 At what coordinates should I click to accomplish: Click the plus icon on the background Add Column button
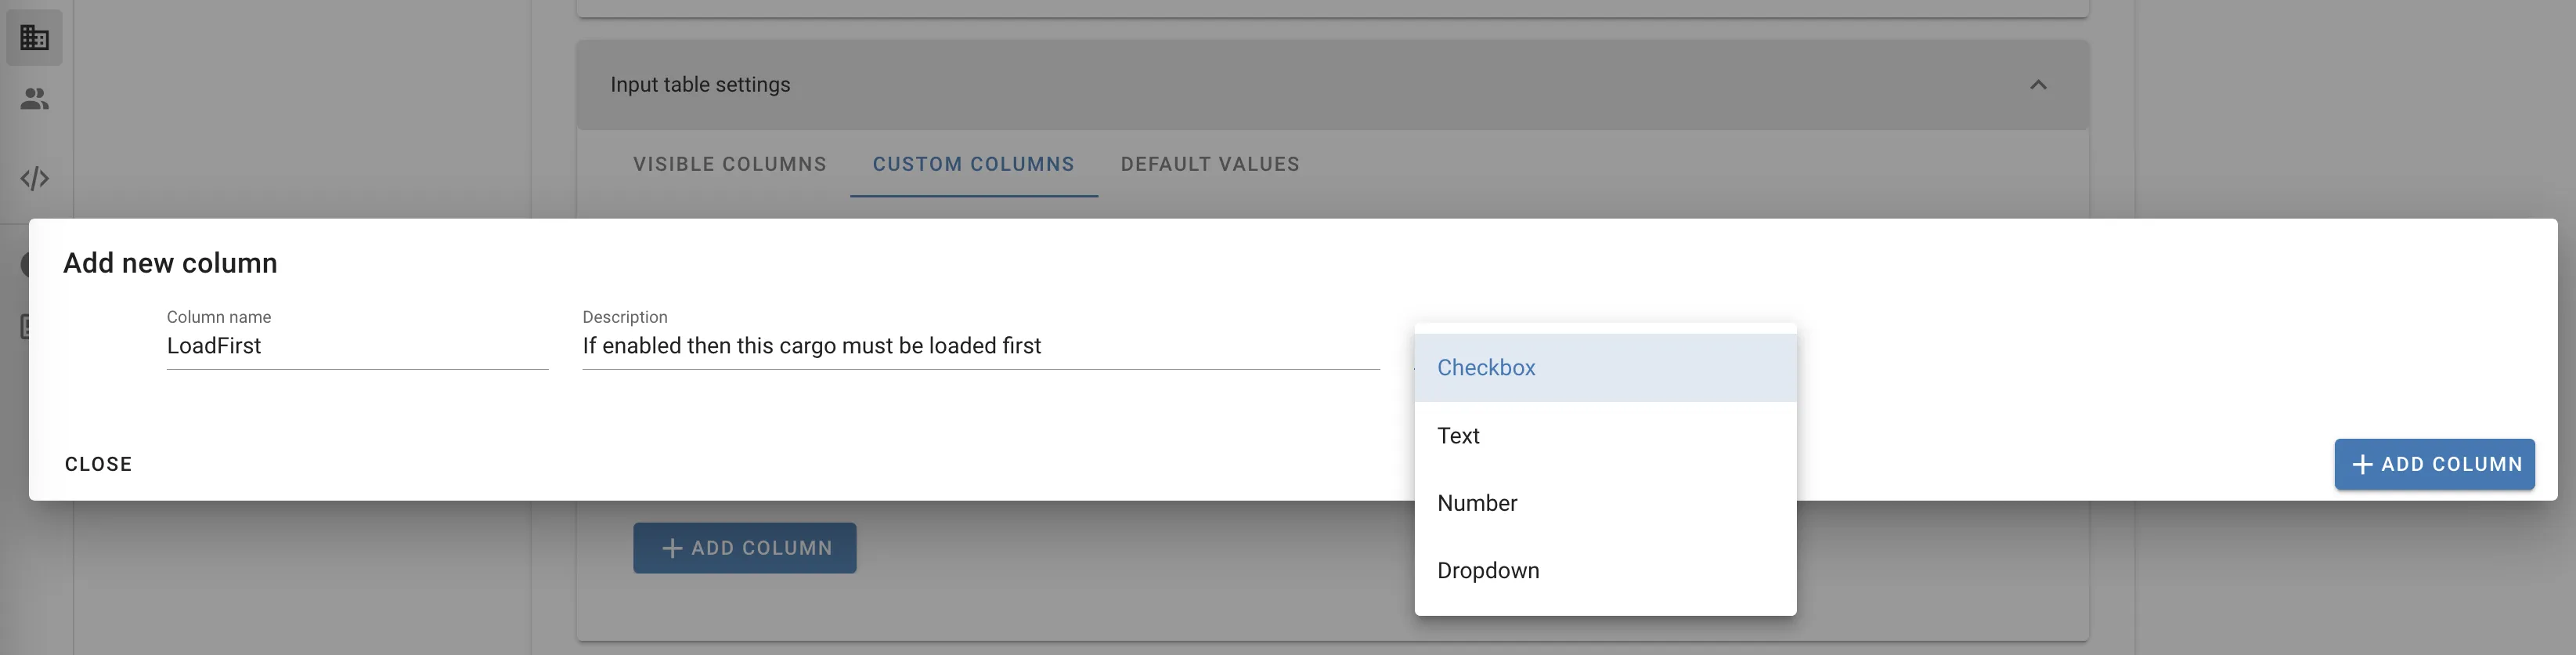(x=672, y=549)
